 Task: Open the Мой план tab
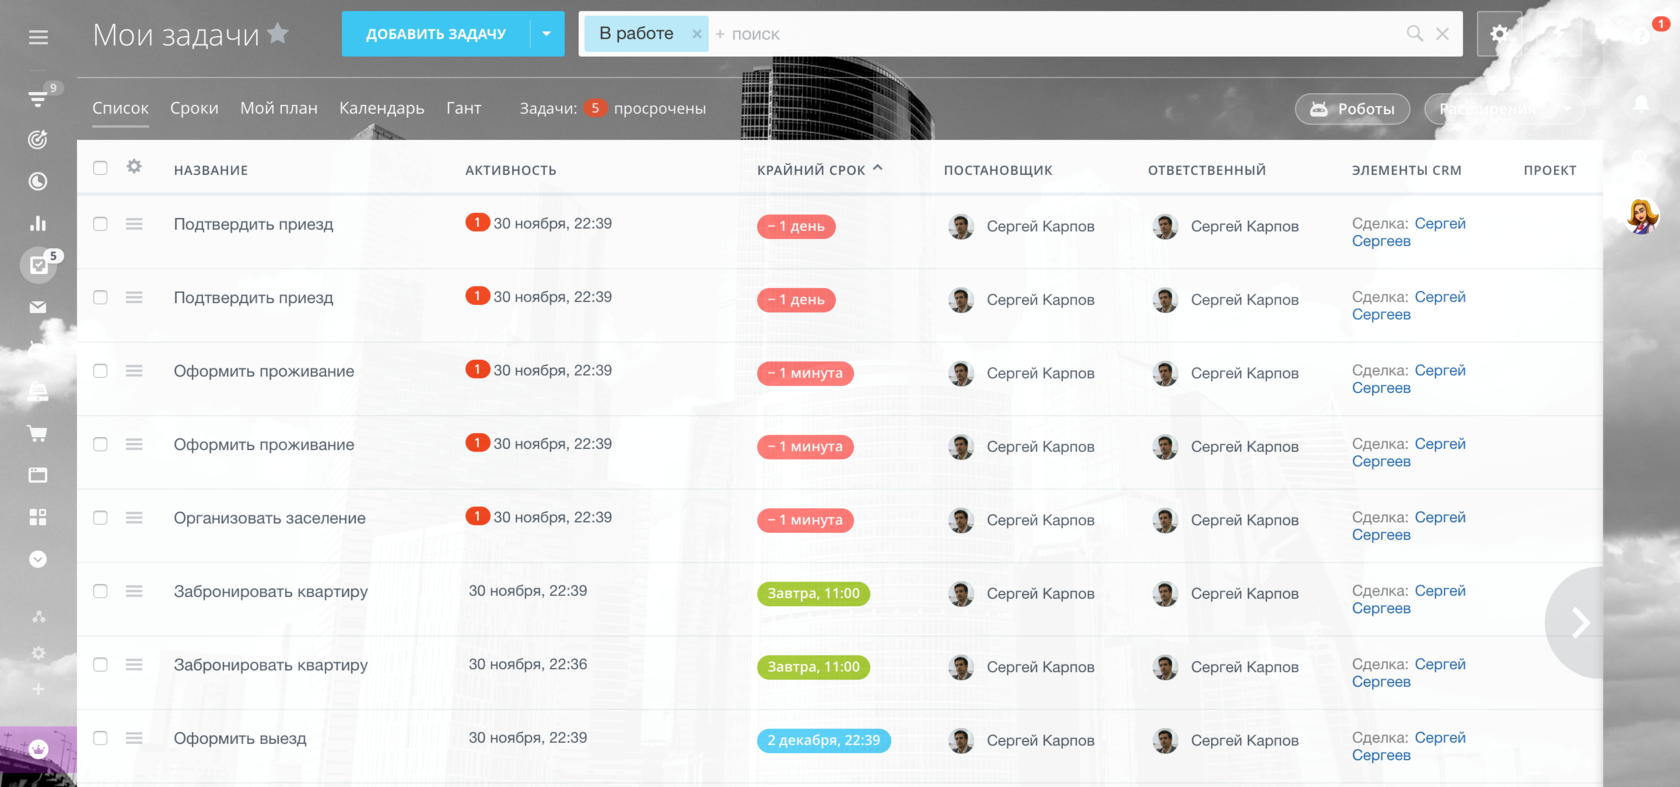(x=279, y=108)
